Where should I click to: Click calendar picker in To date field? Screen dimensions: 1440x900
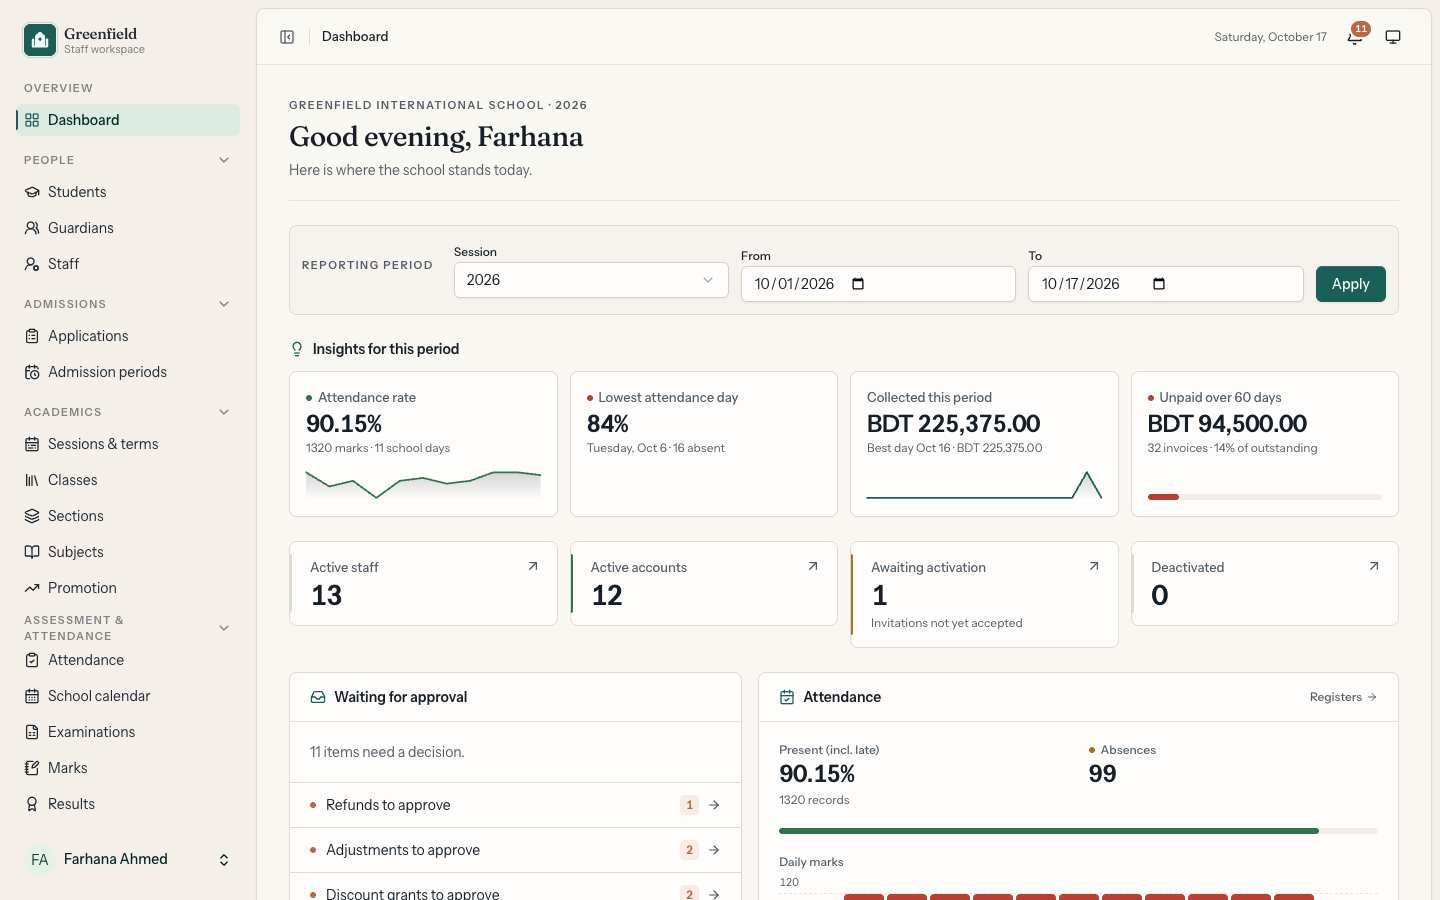point(1159,284)
